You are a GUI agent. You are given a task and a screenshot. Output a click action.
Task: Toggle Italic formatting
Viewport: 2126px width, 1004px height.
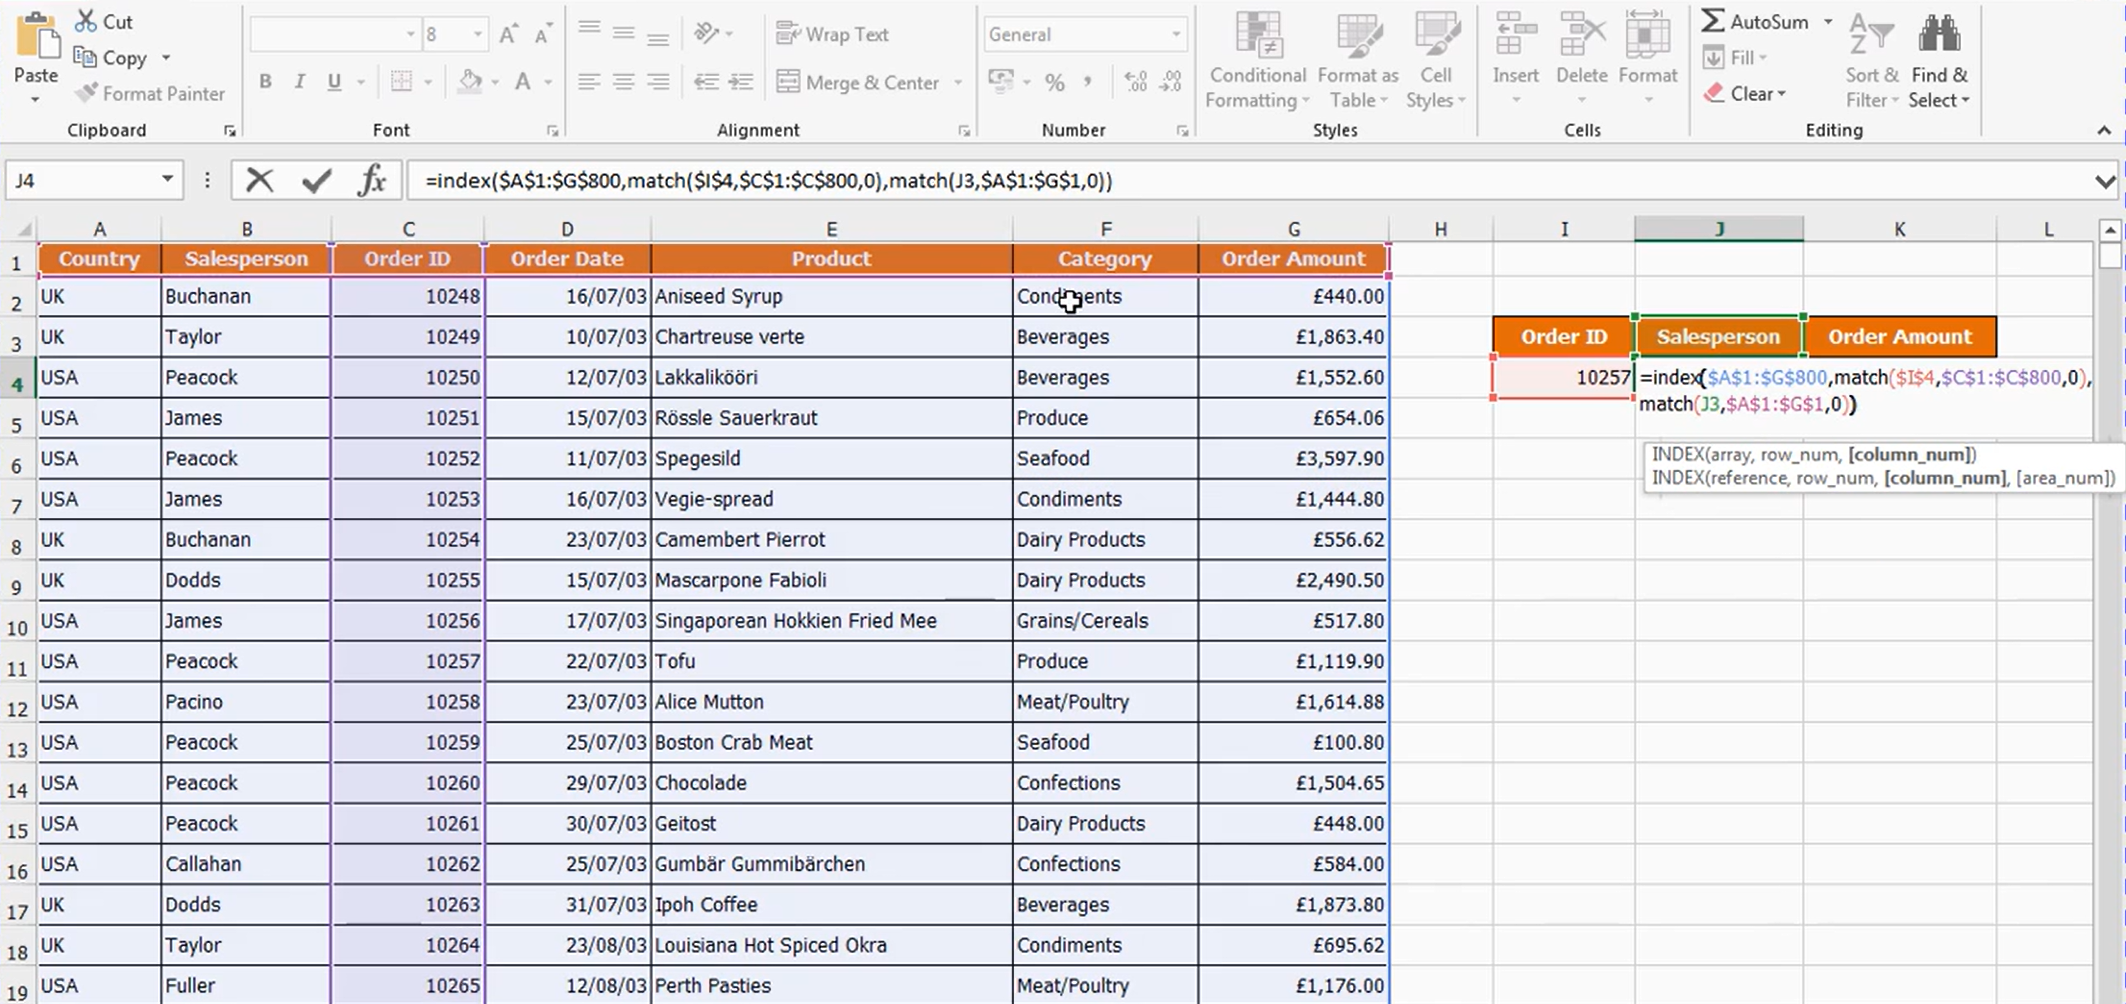point(299,82)
